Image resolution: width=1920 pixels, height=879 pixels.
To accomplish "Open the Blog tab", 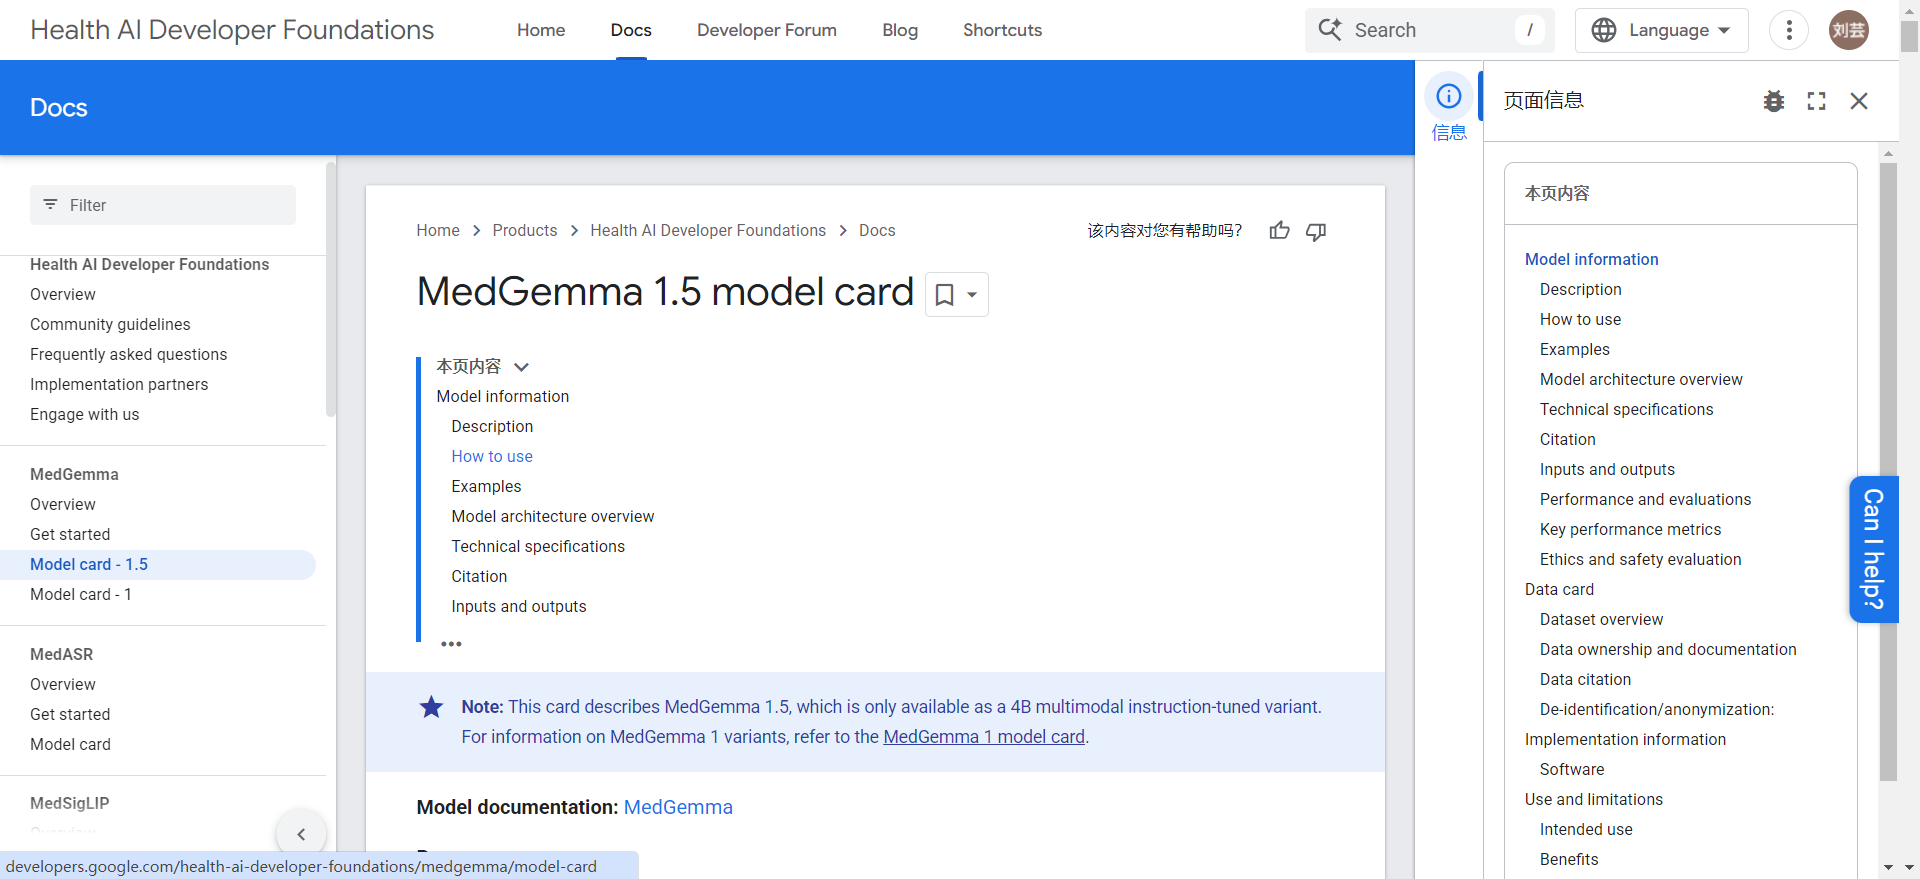I will pyautogui.click(x=900, y=30).
